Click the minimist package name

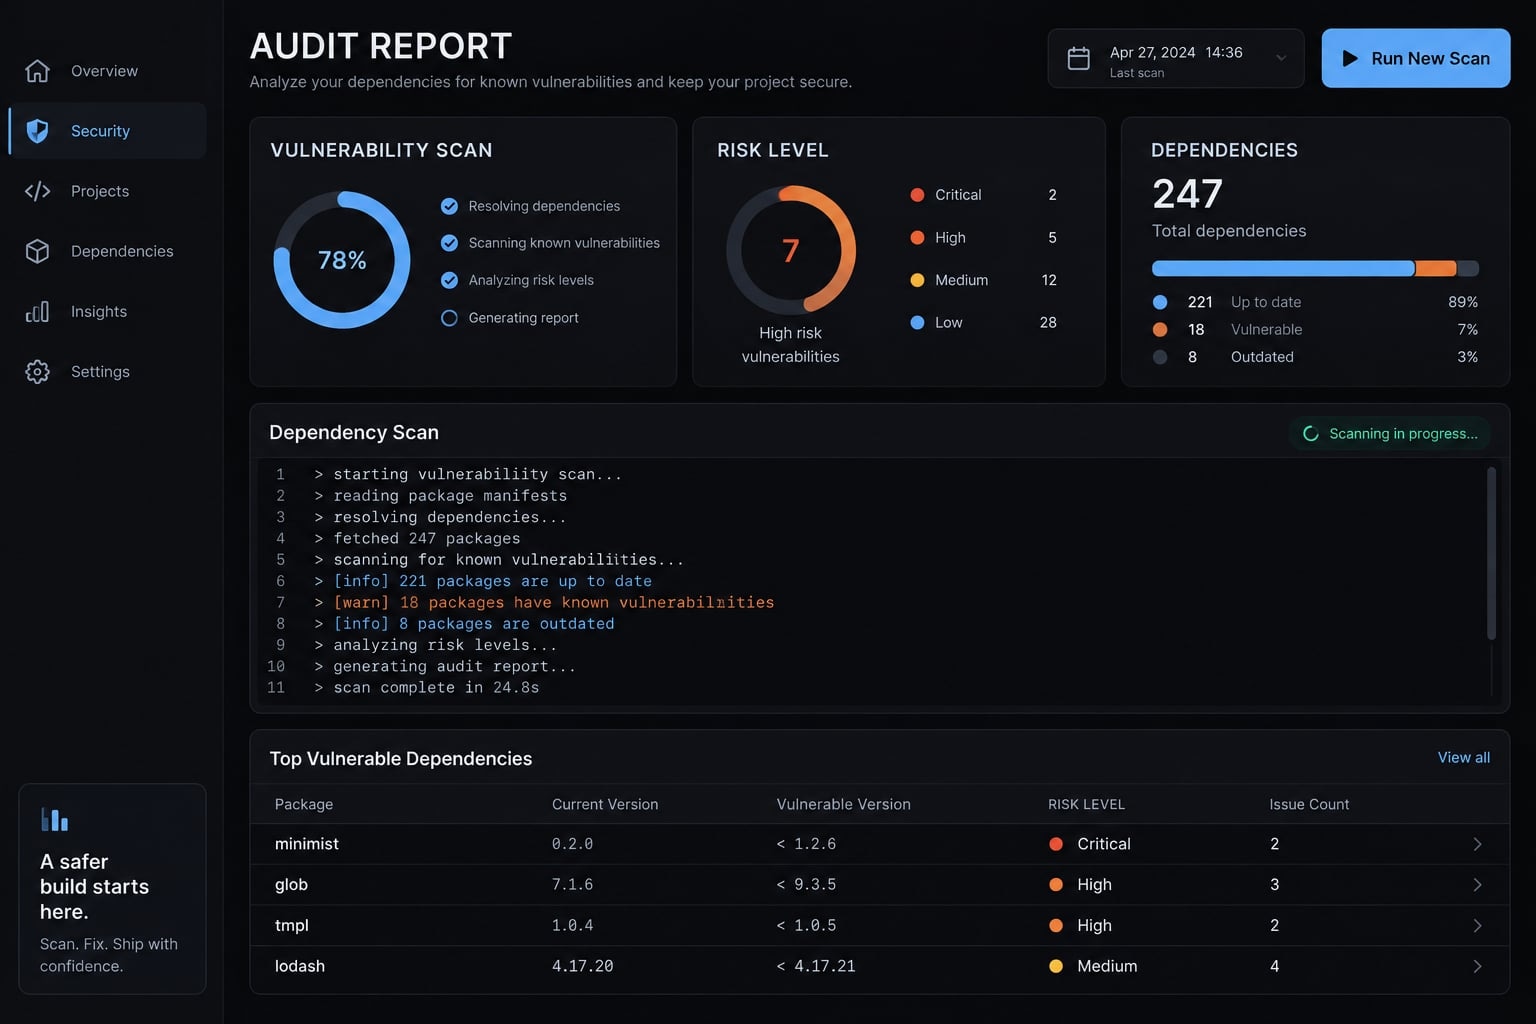click(306, 844)
